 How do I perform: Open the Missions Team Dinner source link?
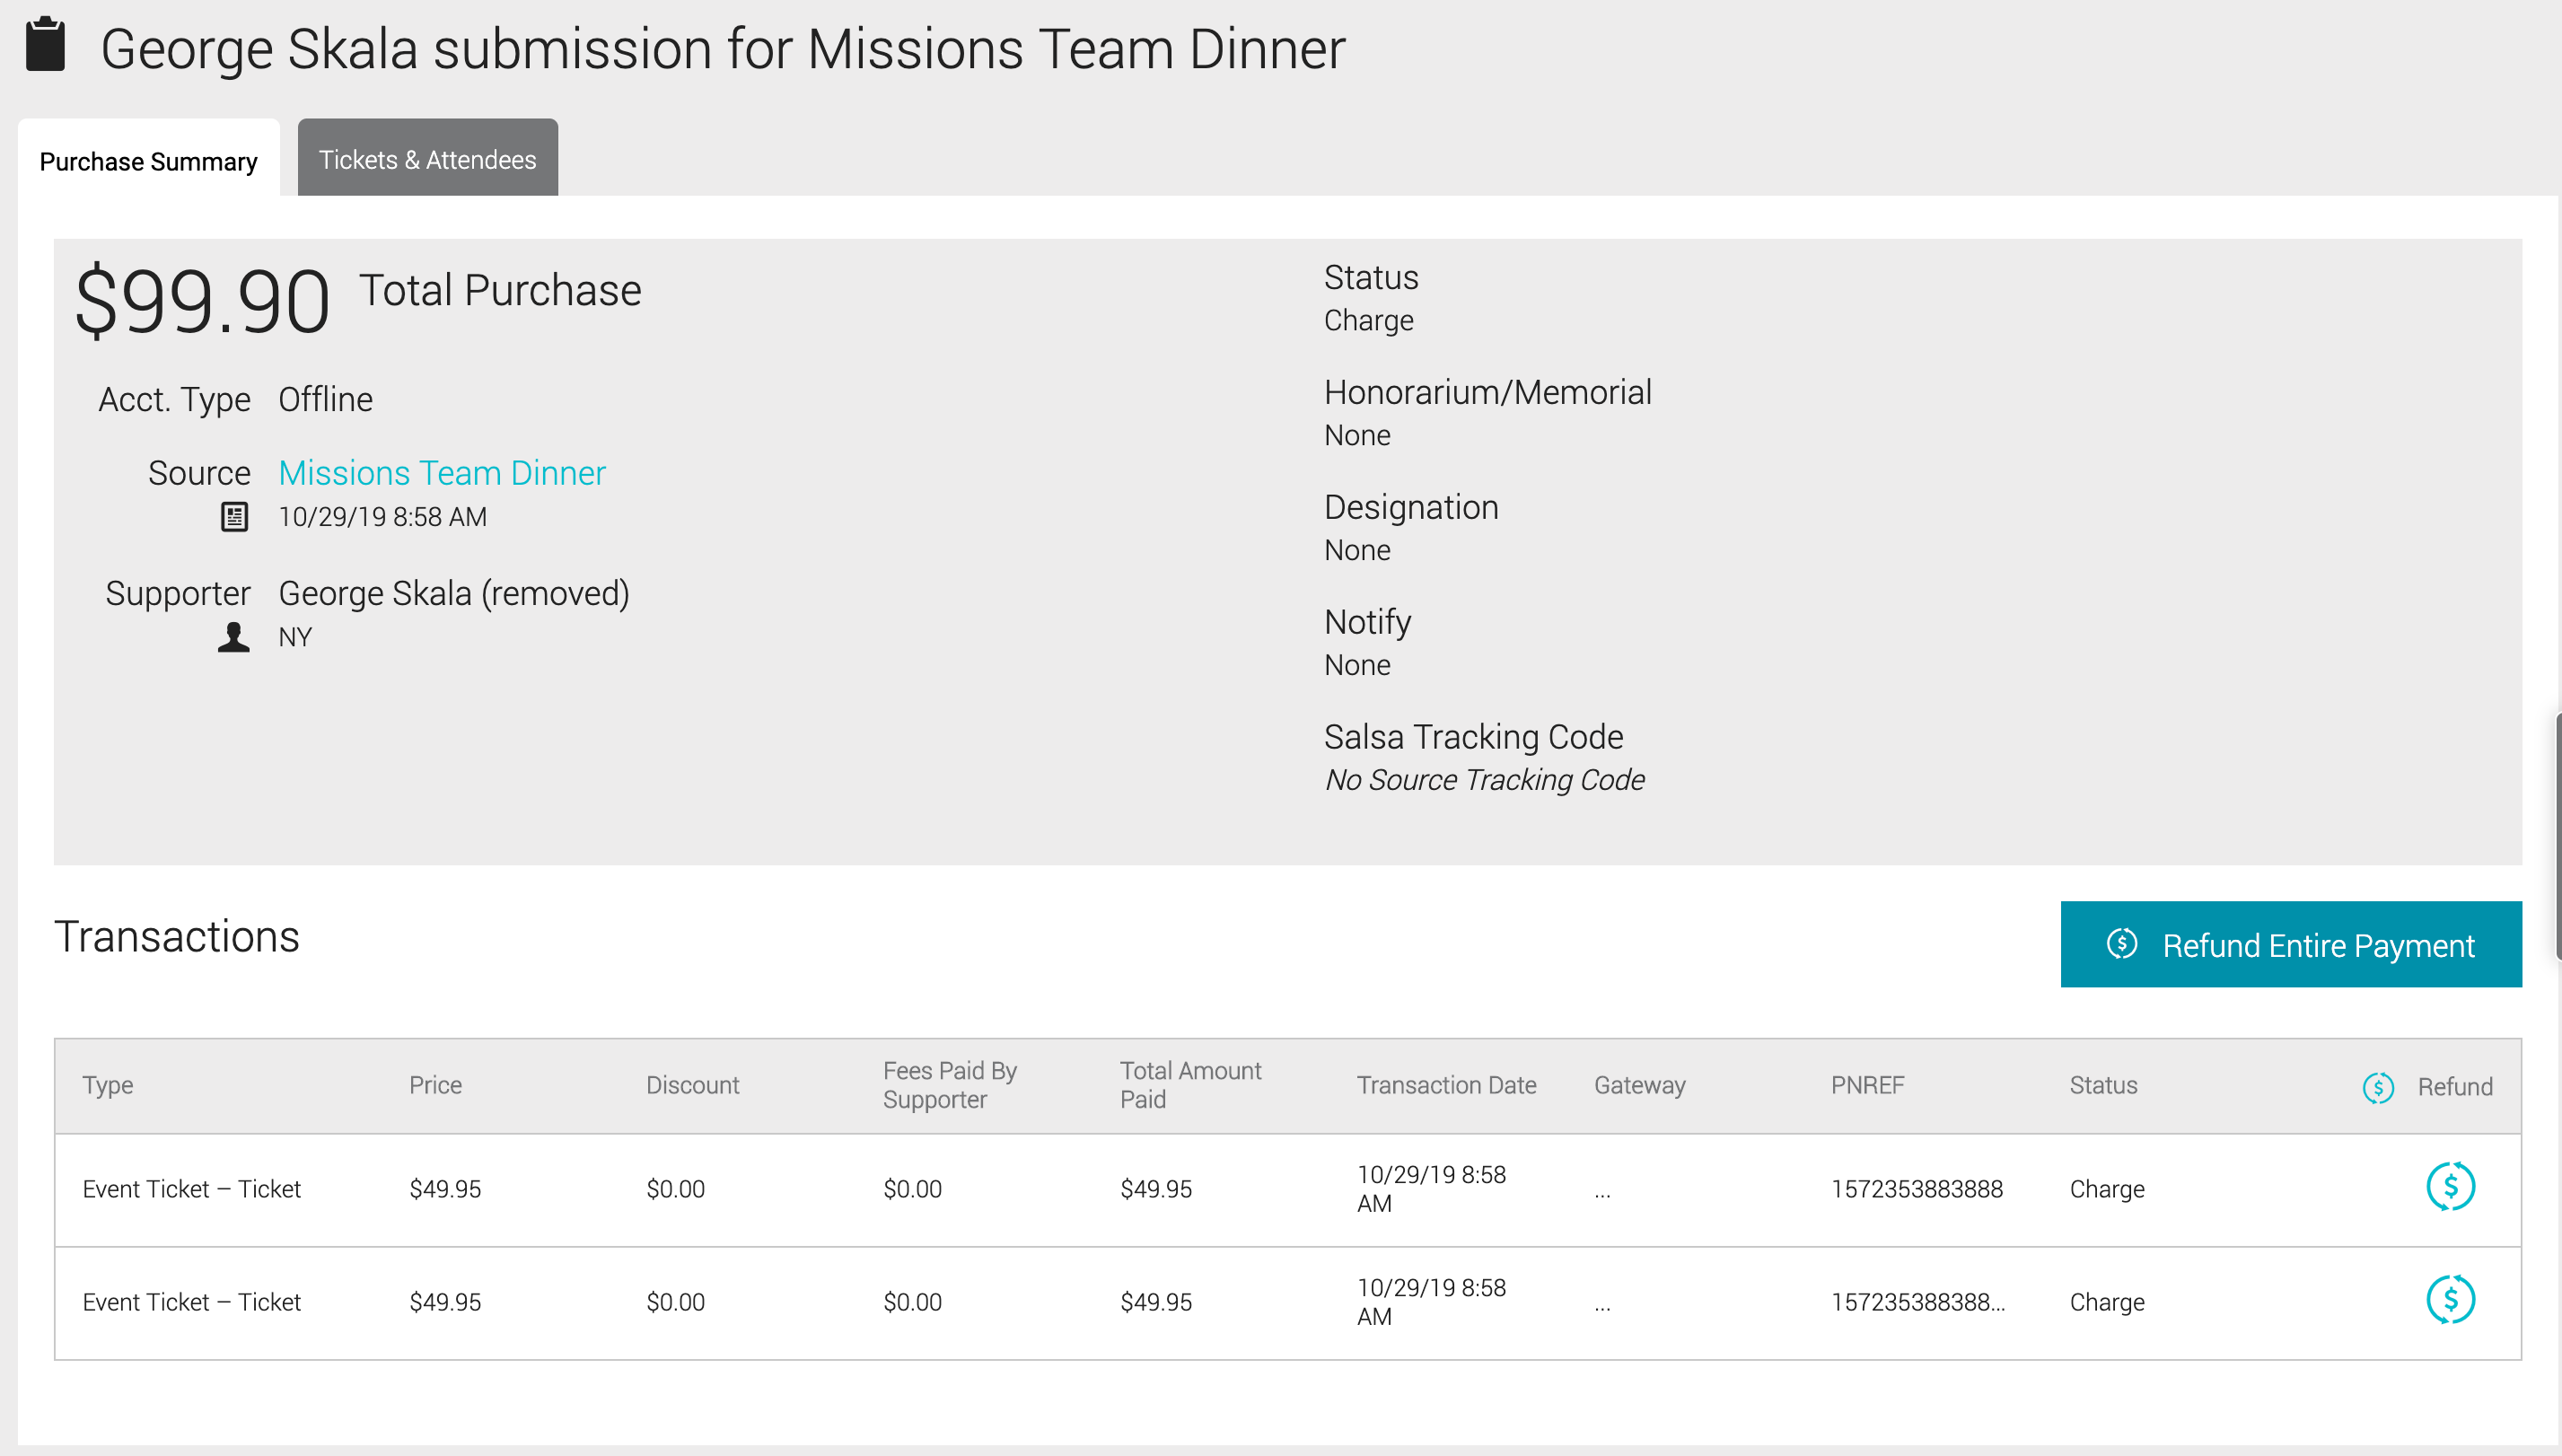[442, 473]
